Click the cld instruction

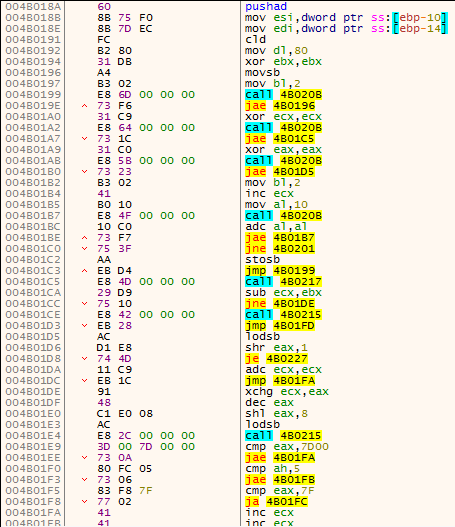[x=255, y=39]
